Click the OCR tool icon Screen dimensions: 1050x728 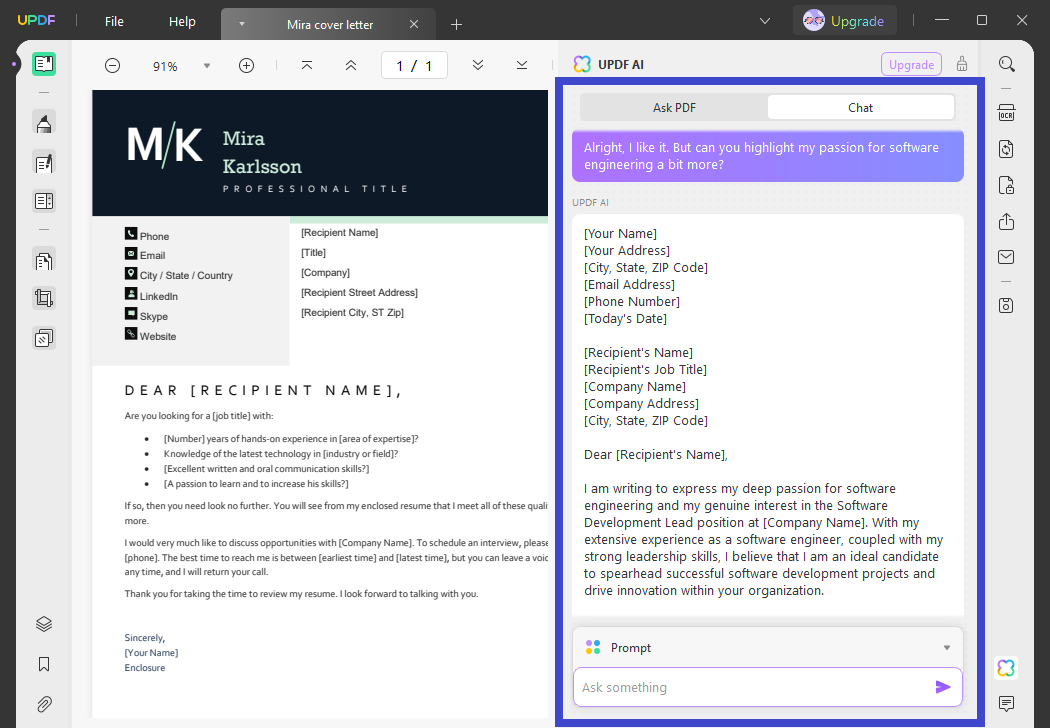point(1007,113)
